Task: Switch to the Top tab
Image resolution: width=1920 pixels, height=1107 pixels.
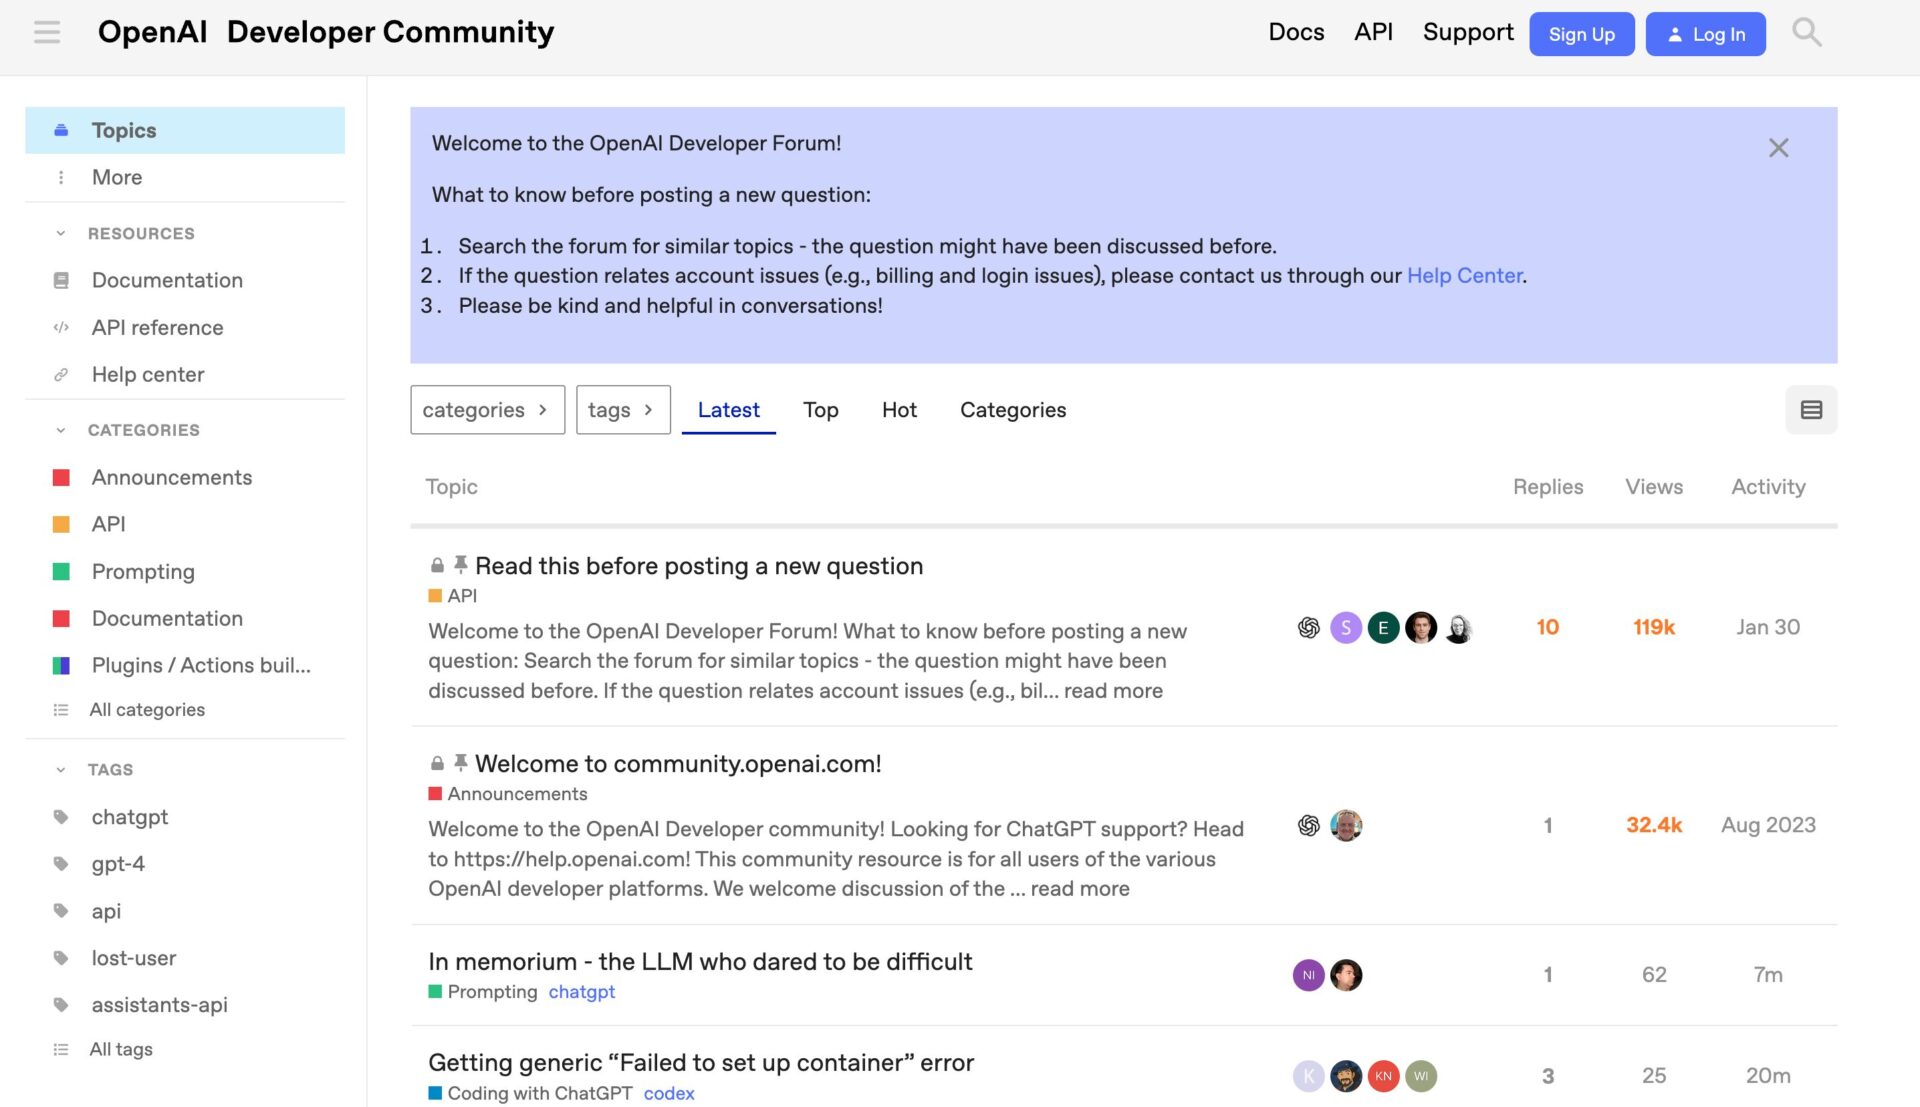Action: click(x=820, y=410)
